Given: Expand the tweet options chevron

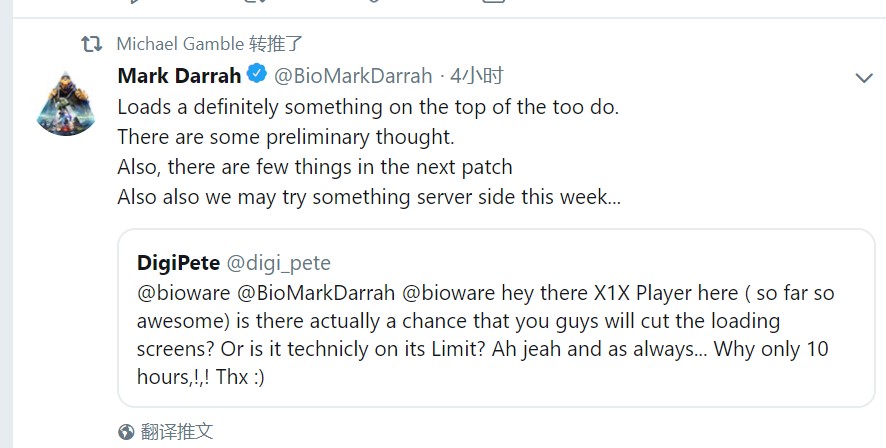Looking at the screenshot, I should (864, 77).
